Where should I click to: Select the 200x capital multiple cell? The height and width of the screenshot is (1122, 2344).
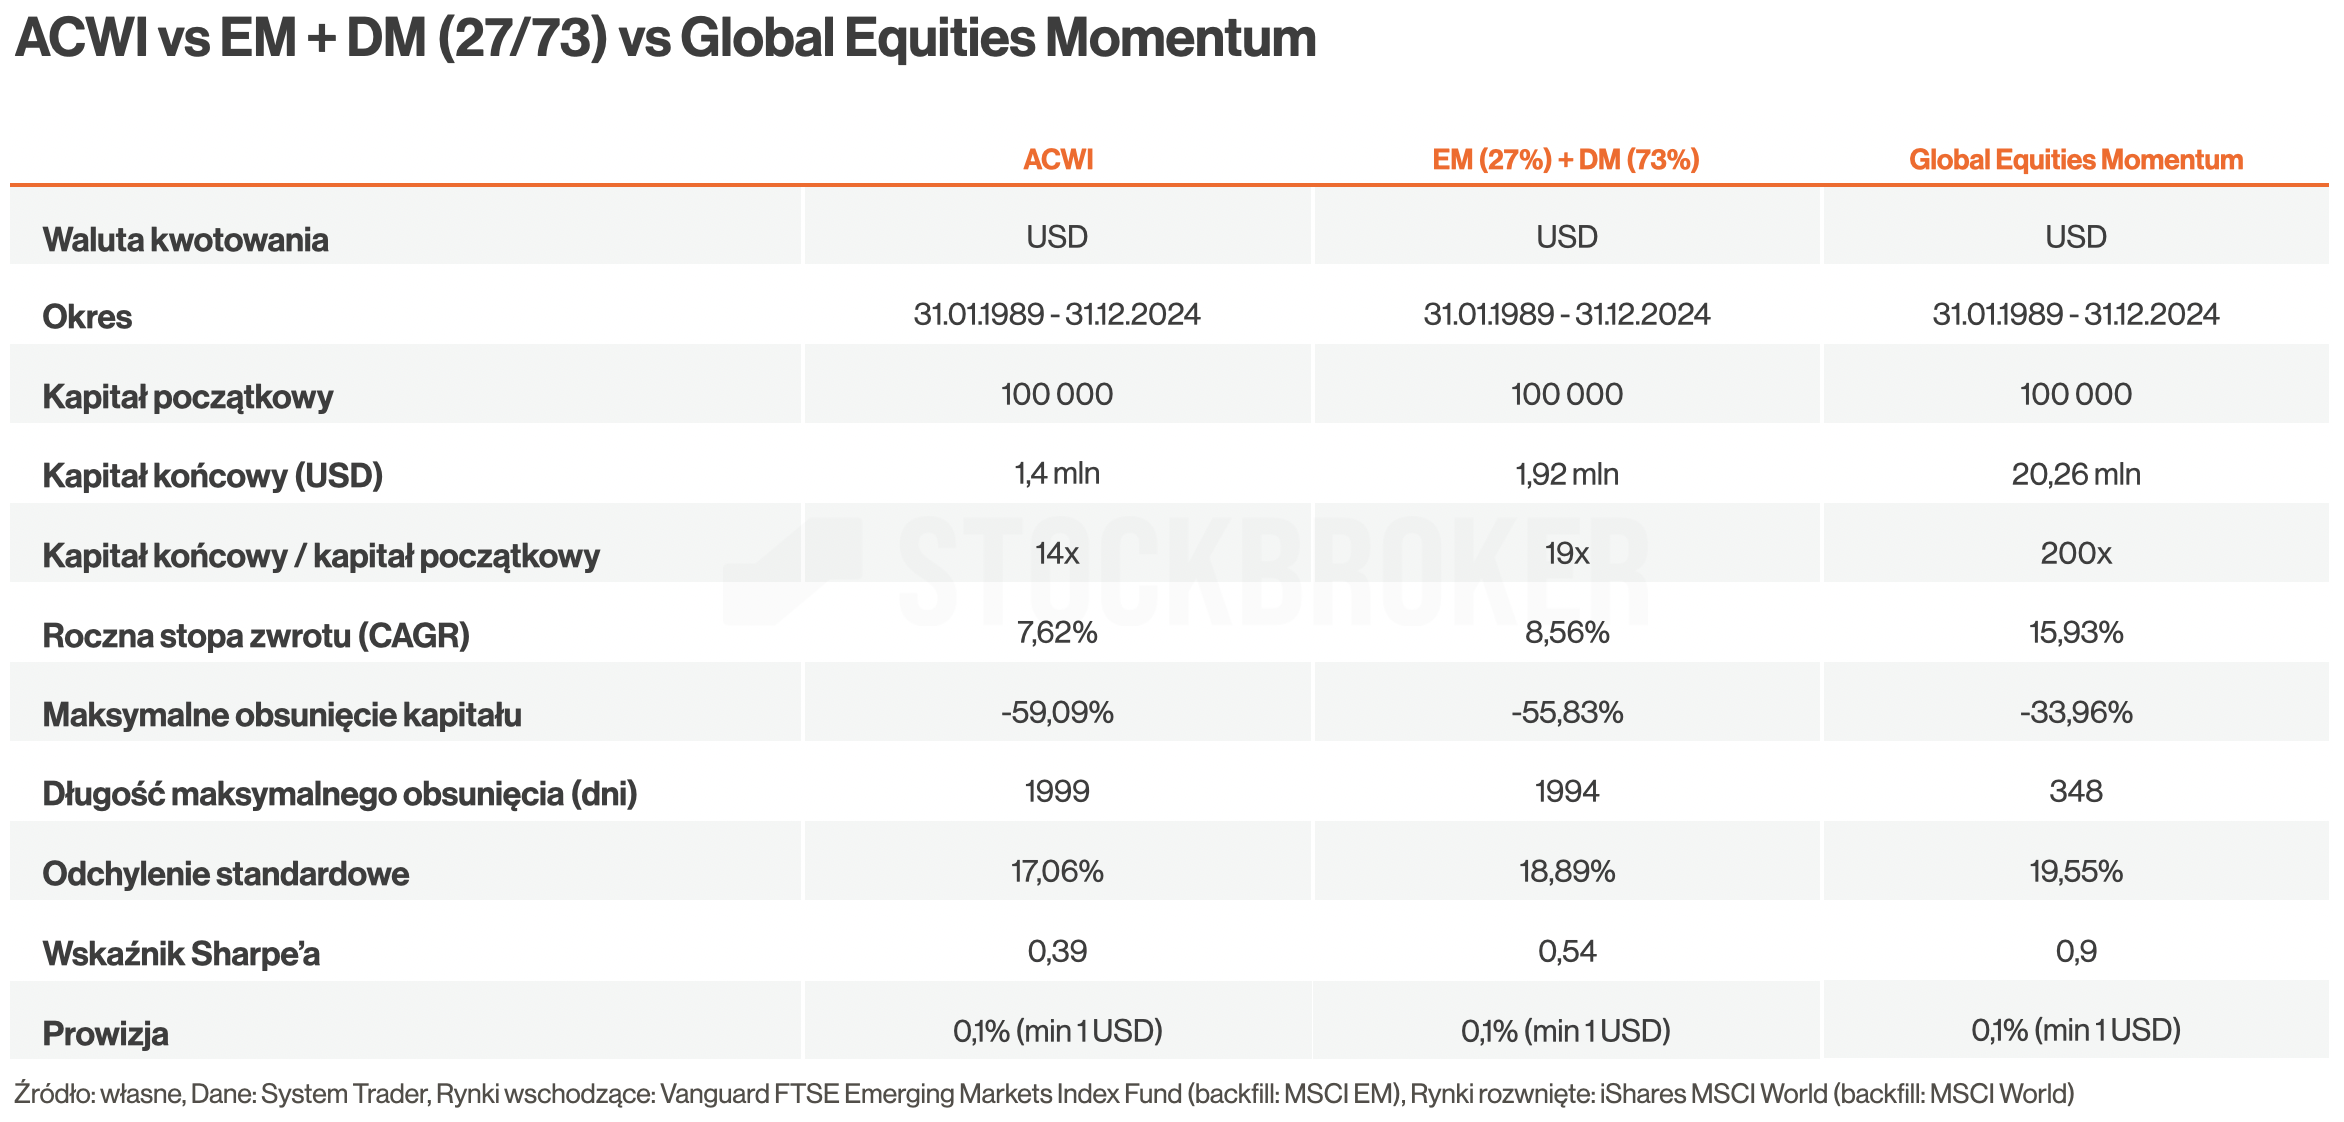click(2075, 553)
